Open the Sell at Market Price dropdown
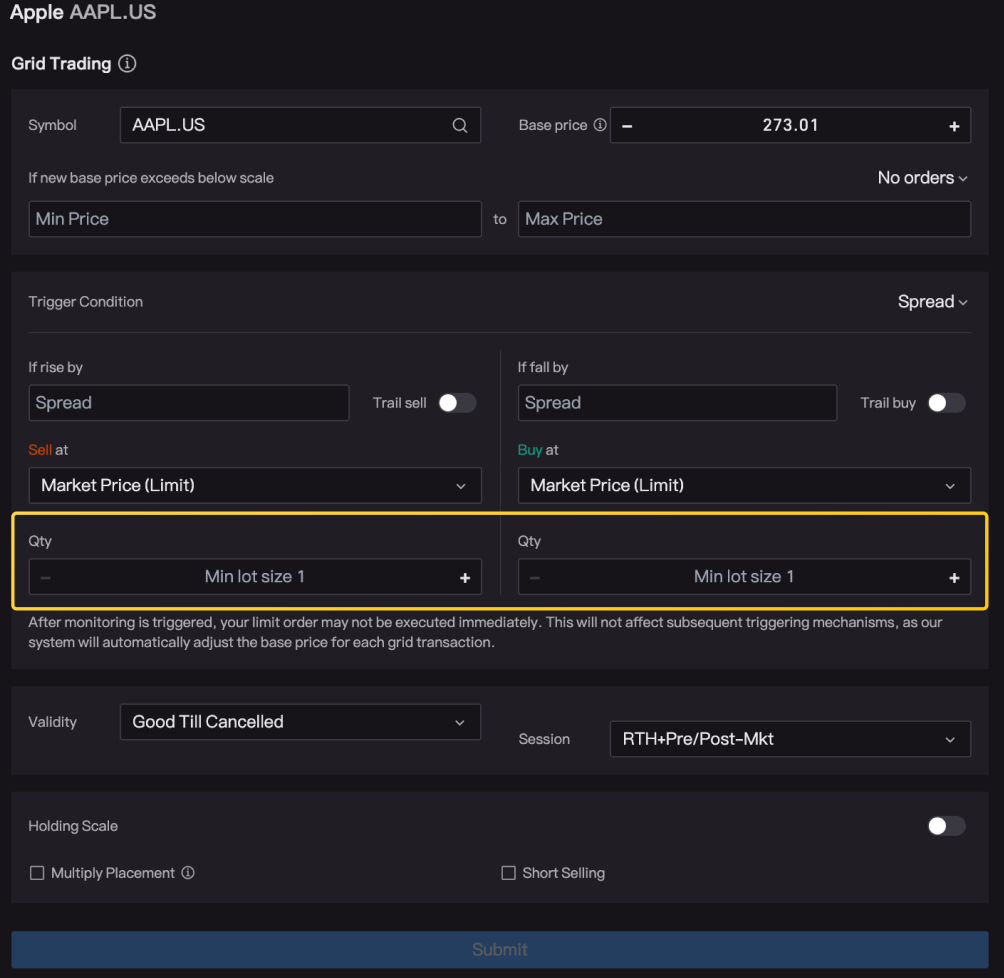This screenshot has width=1004, height=978. tap(255, 486)
